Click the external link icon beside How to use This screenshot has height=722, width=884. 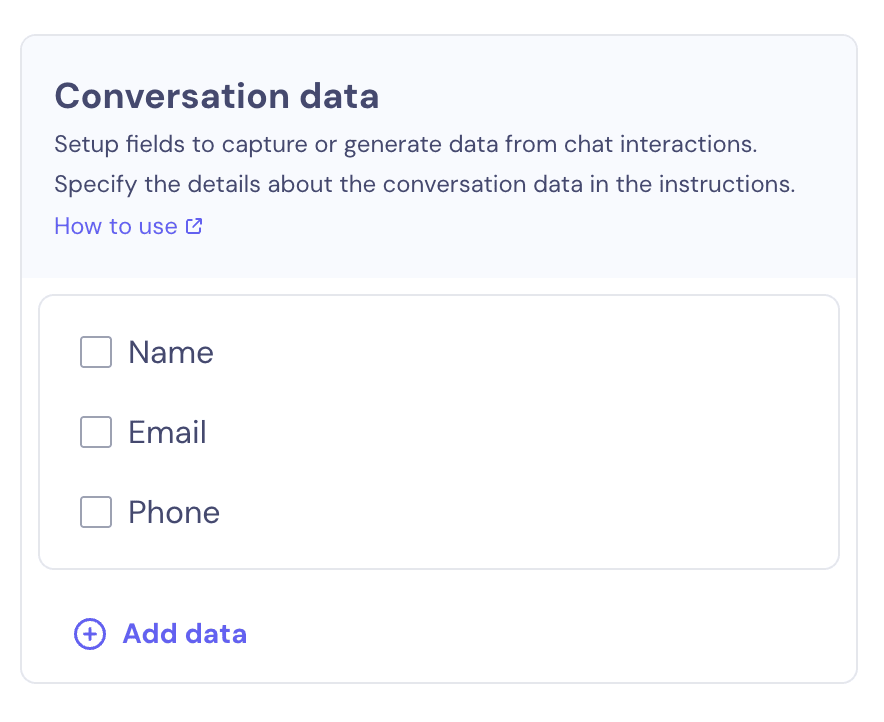click(x=194, y=226)
